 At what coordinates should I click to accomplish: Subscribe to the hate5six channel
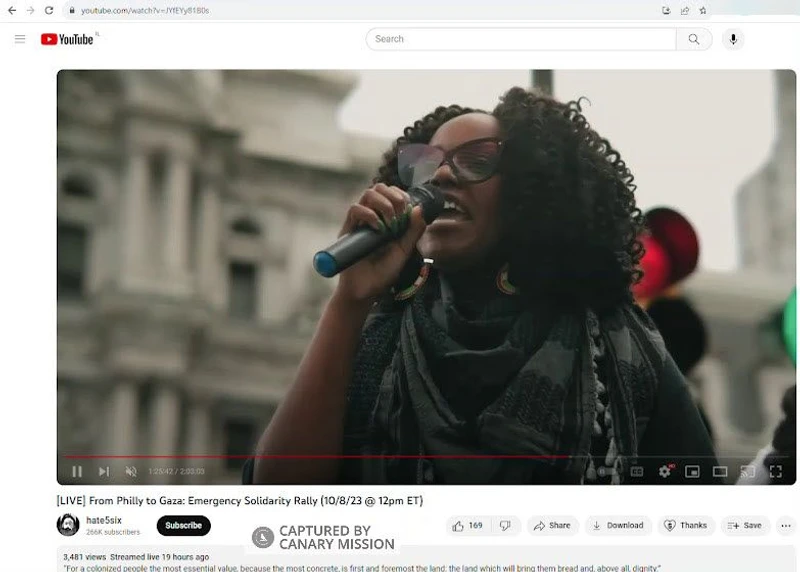click(x=183, y=525)
